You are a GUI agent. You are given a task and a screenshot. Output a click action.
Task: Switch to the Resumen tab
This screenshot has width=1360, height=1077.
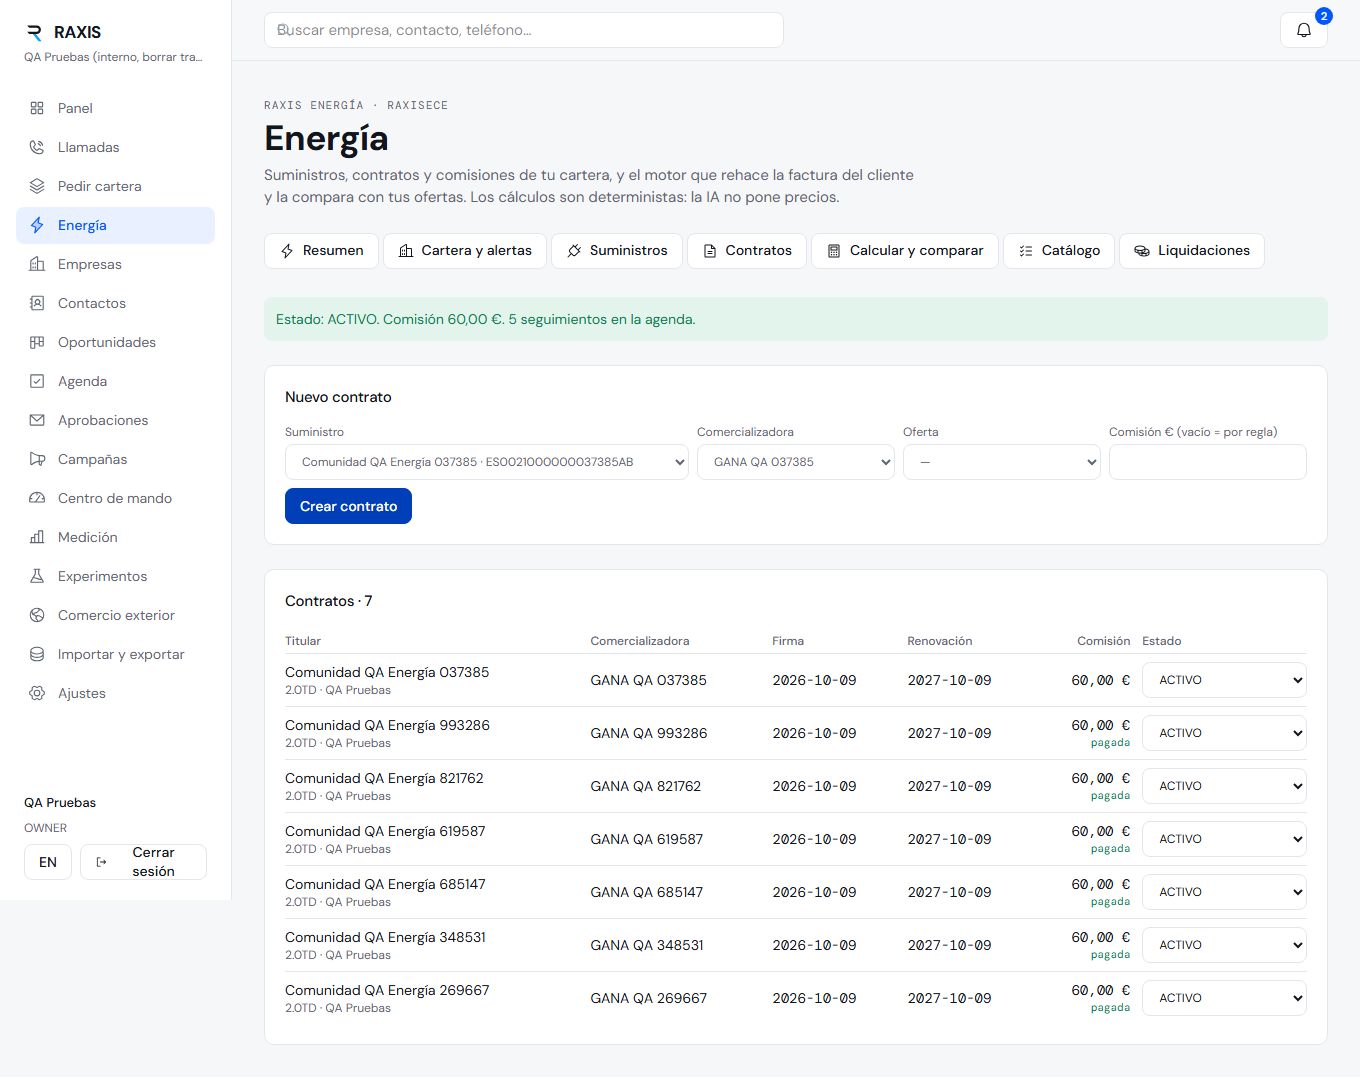[321, 251]
